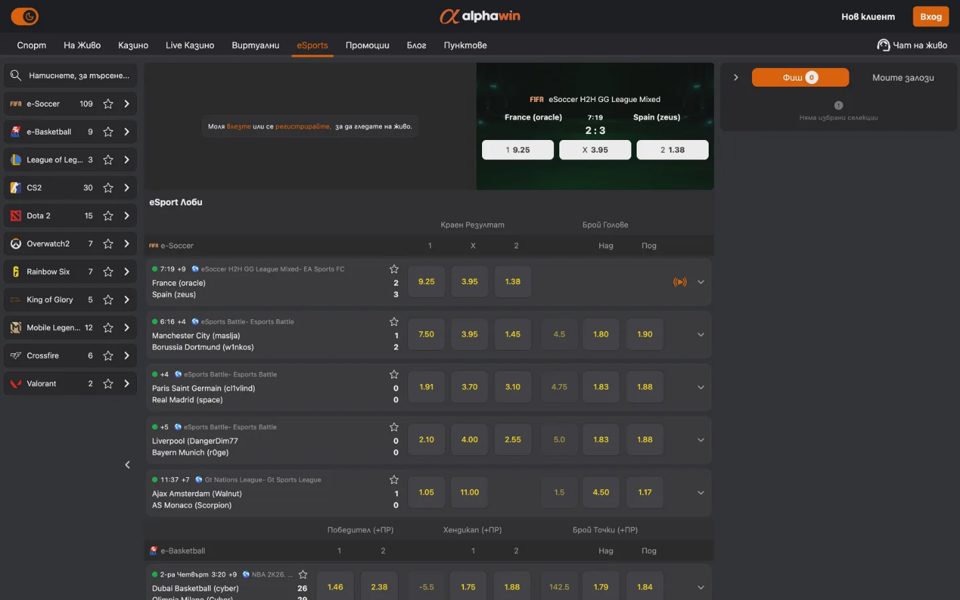Open the League of Legends icon
Viewport: 960px width, 600px height.
[x=16, y=160]
